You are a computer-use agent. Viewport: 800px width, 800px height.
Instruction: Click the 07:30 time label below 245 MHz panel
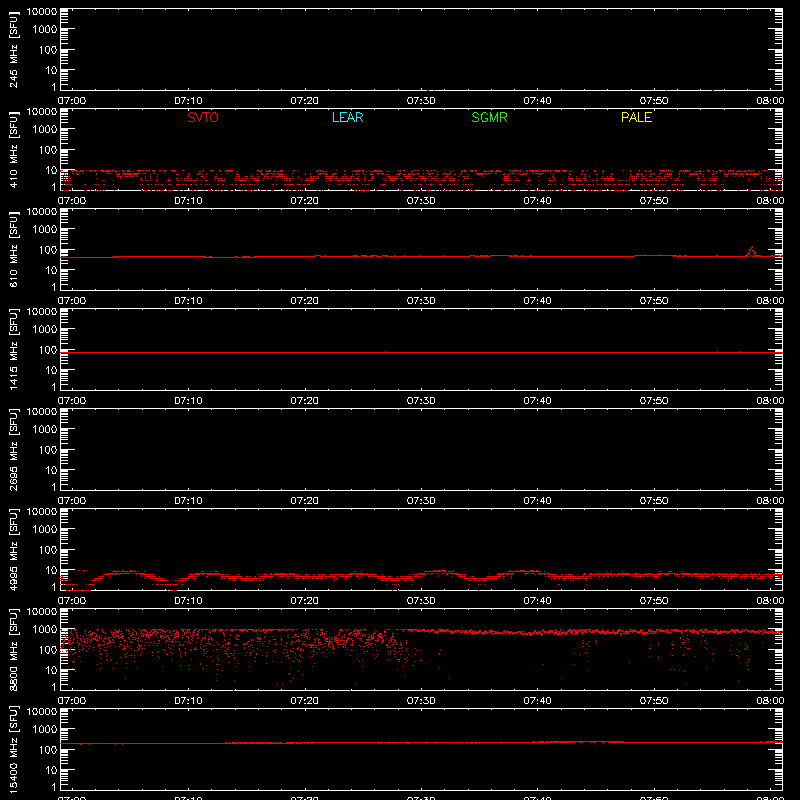[421, 101]
